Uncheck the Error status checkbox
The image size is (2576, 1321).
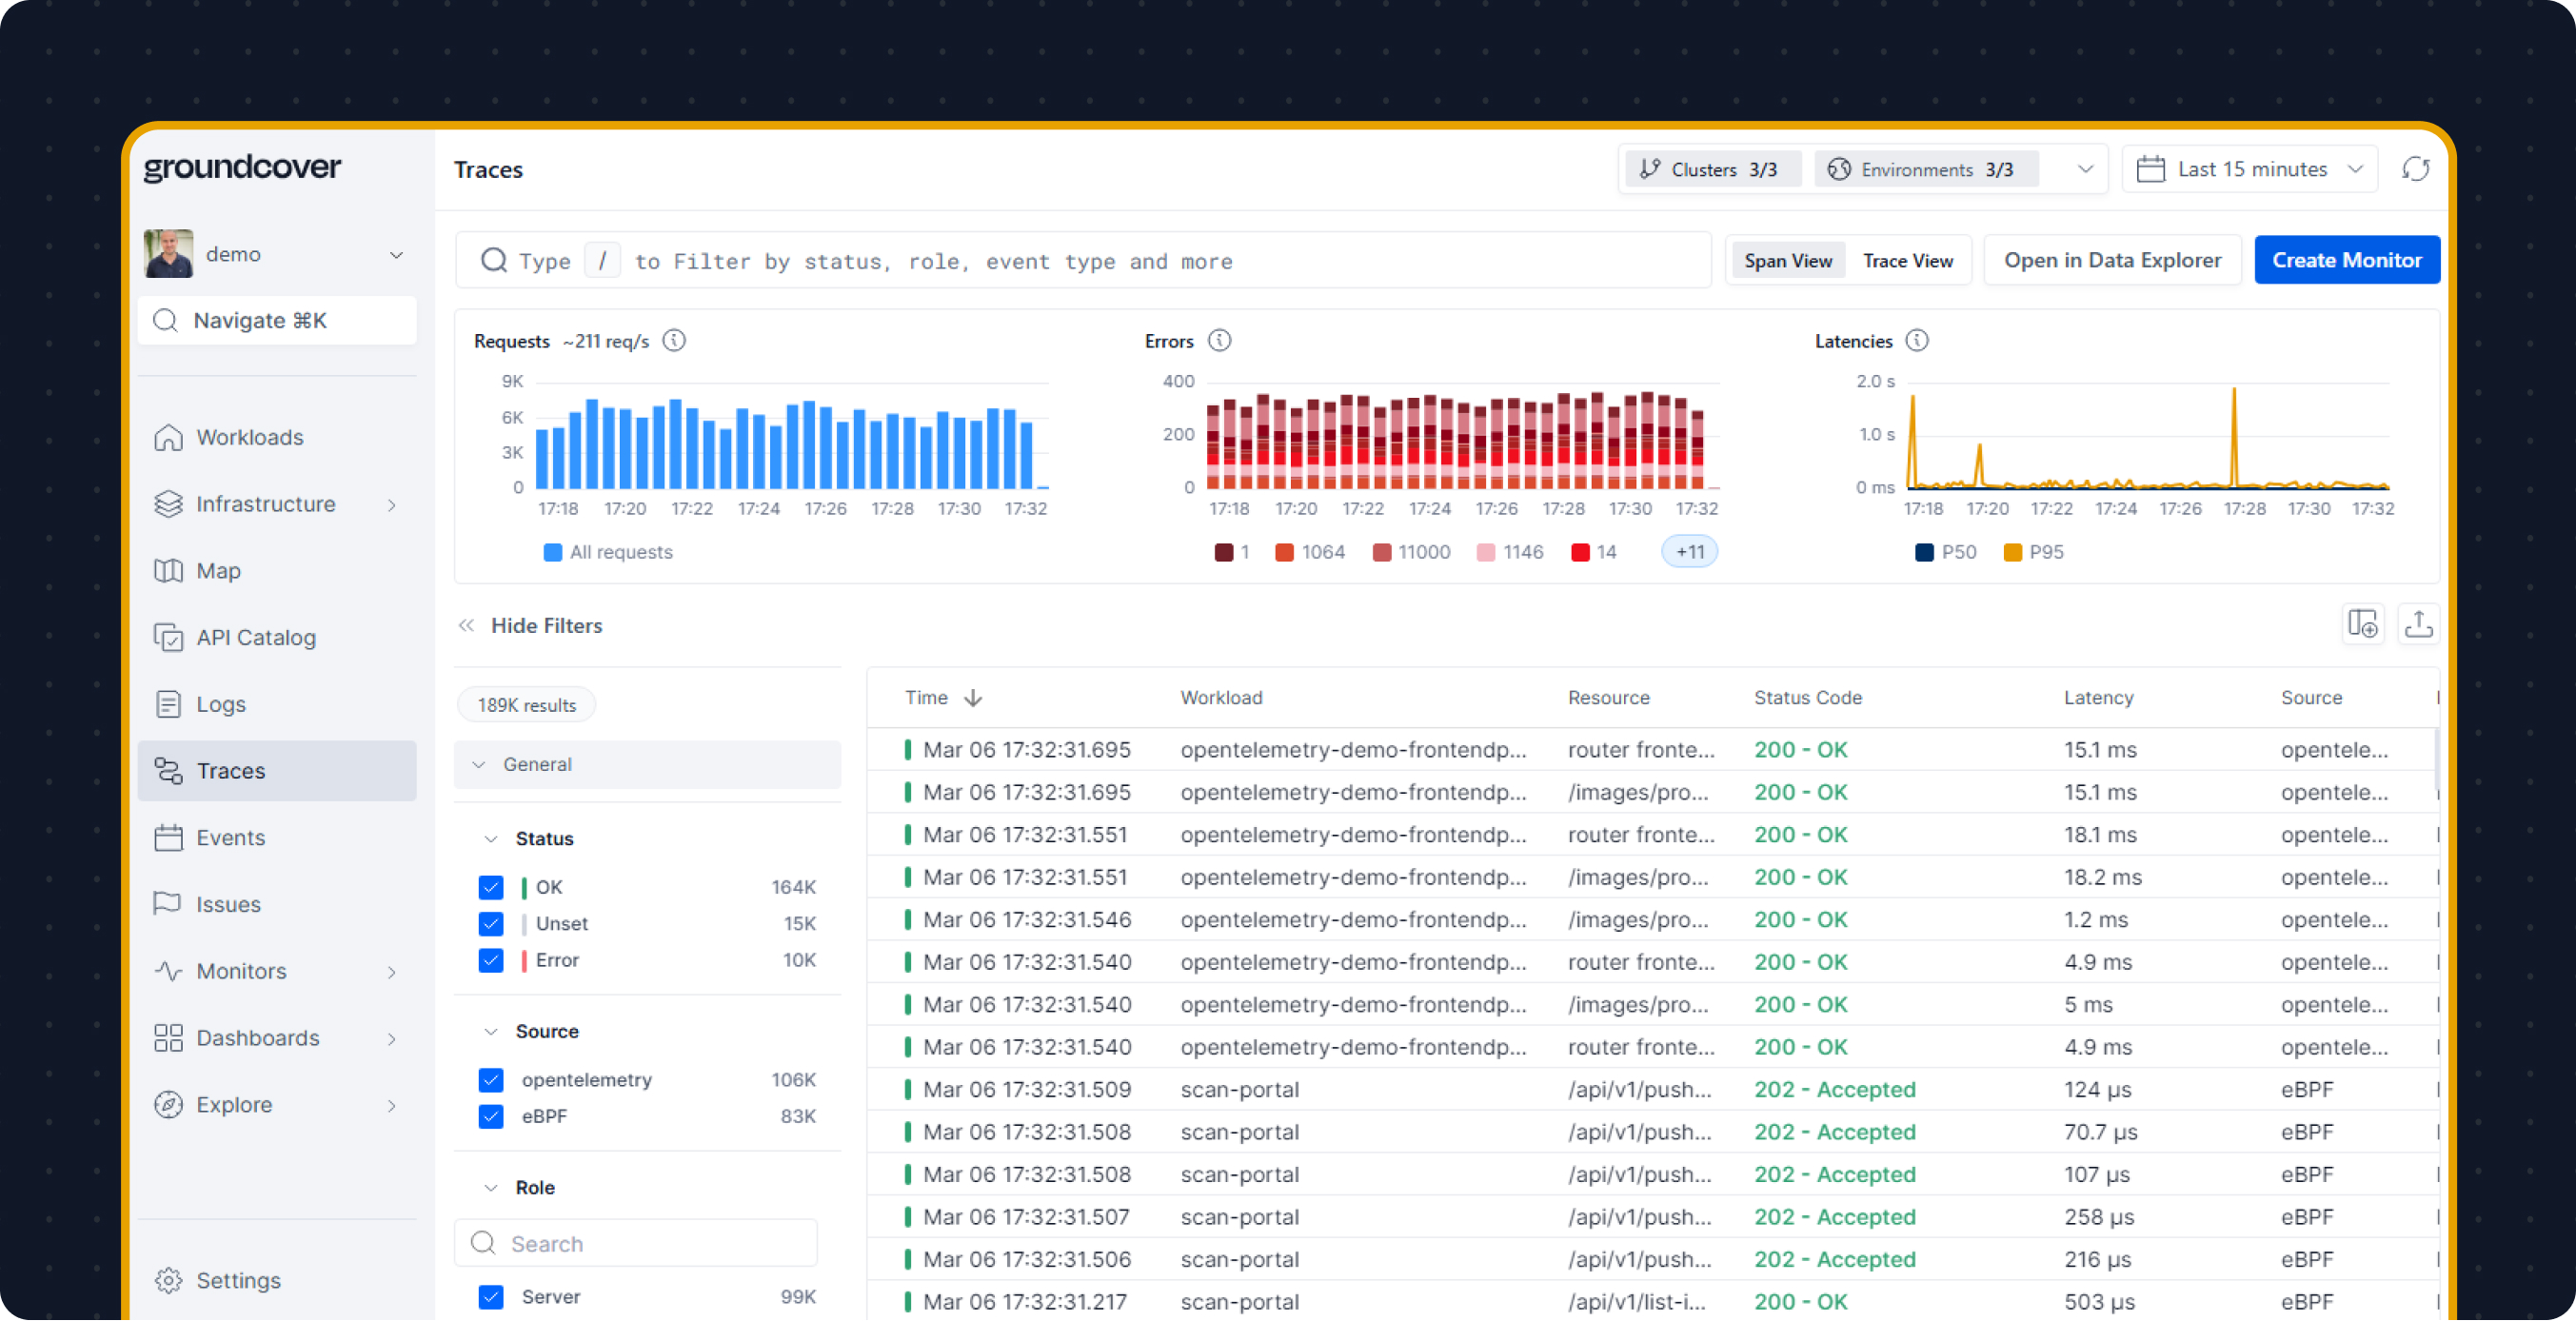click(x=491, y=960)
